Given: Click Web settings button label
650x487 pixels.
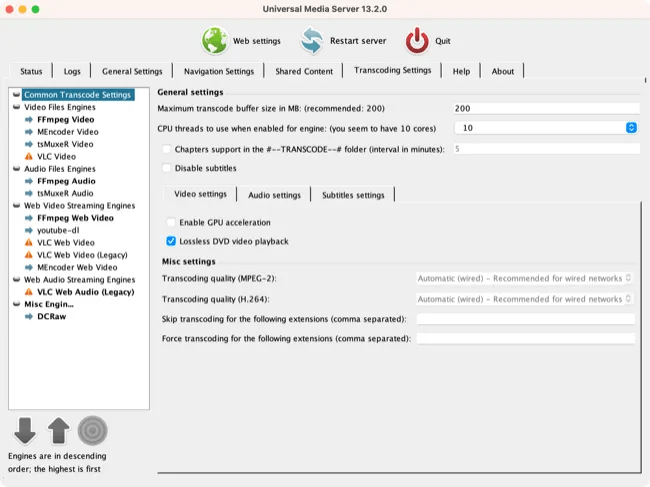Looking at the screenshot, I should click(x=257, y=41).
